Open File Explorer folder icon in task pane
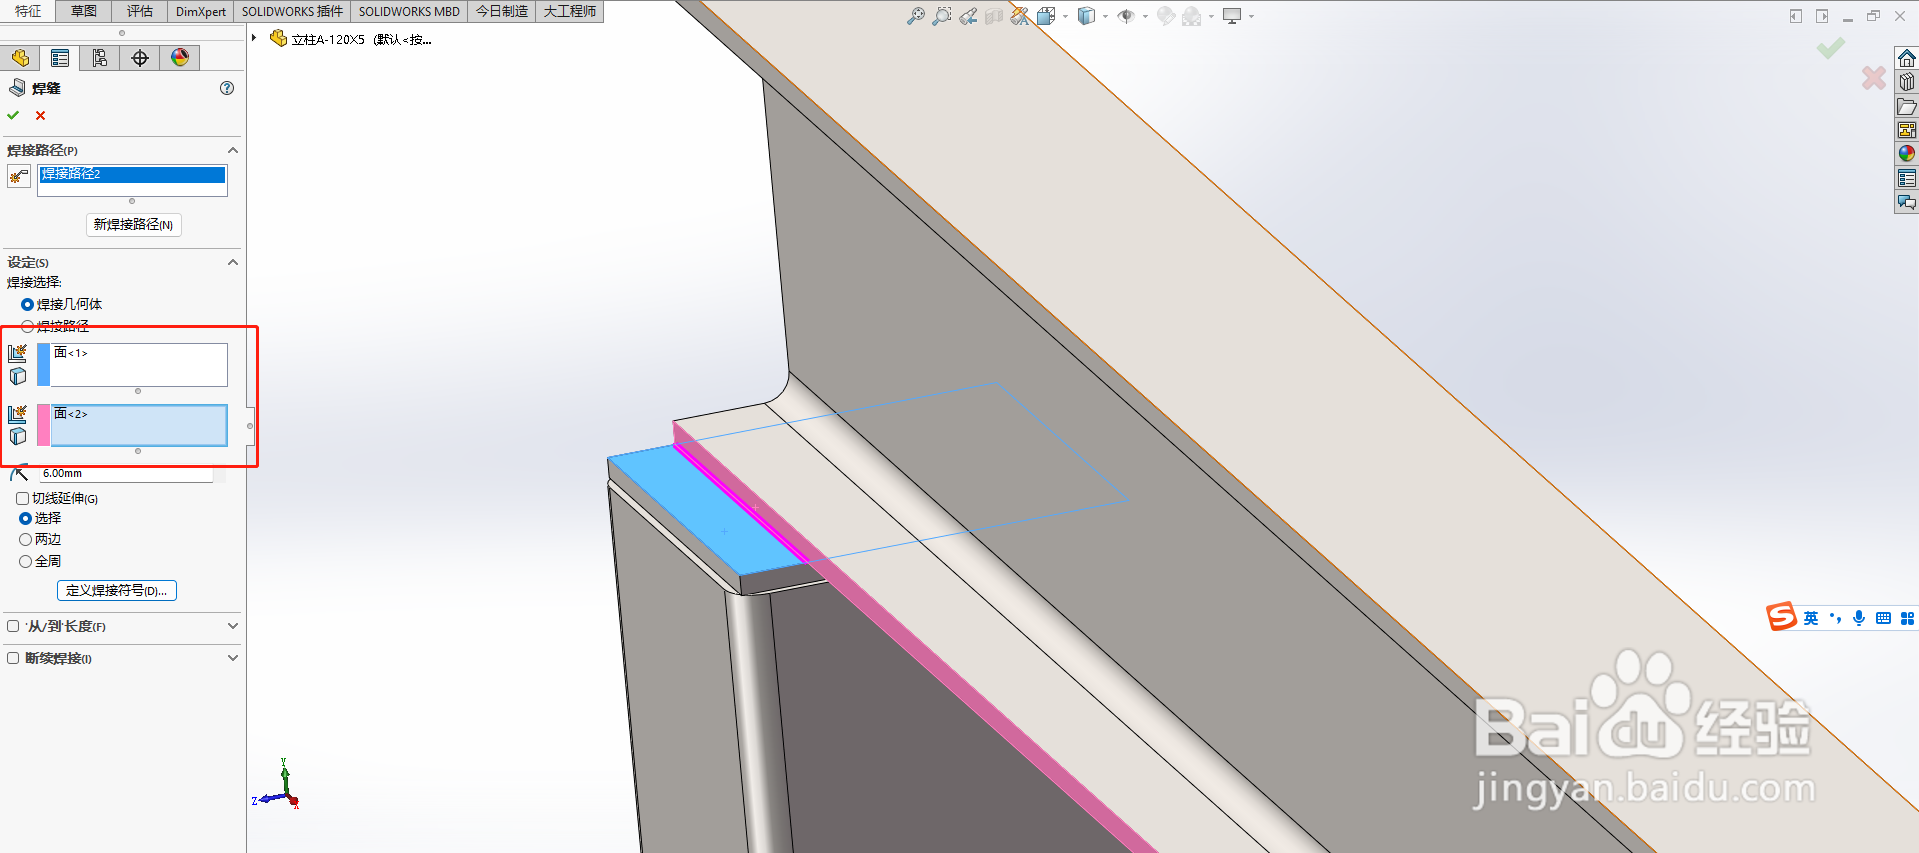 coord(1907,106)
